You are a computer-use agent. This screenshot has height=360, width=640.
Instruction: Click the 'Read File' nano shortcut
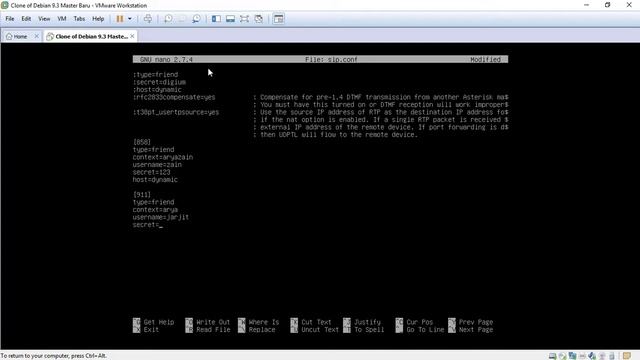(208, 329)
